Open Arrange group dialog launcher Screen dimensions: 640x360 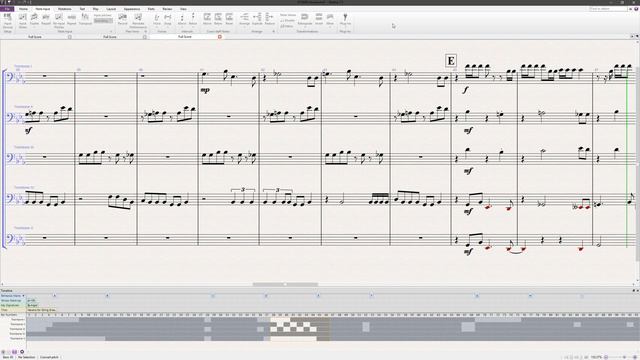273,31
